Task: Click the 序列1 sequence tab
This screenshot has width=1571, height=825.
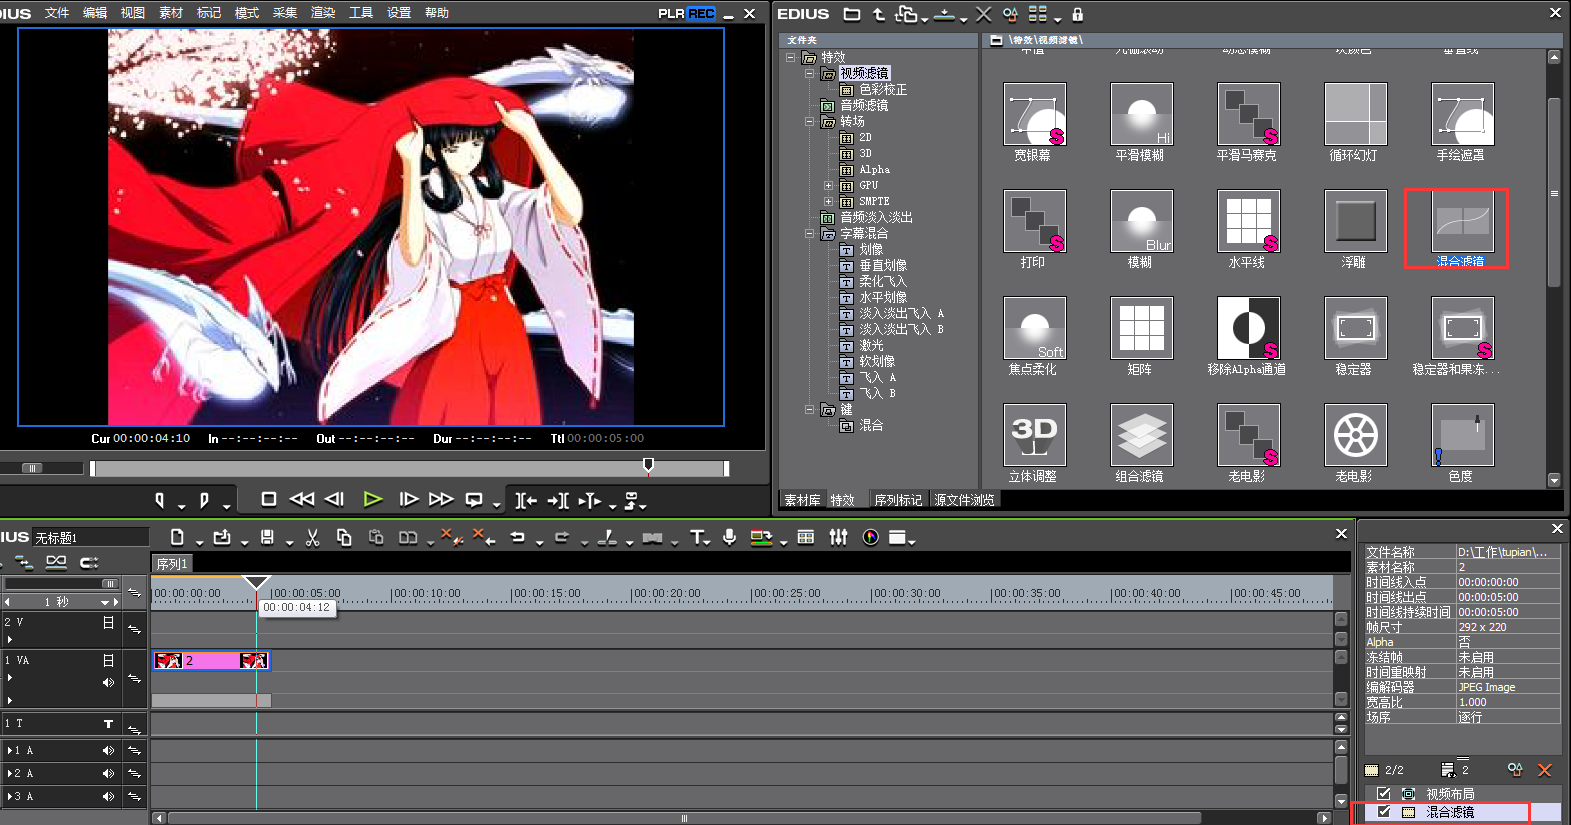Action: [171, 564]
